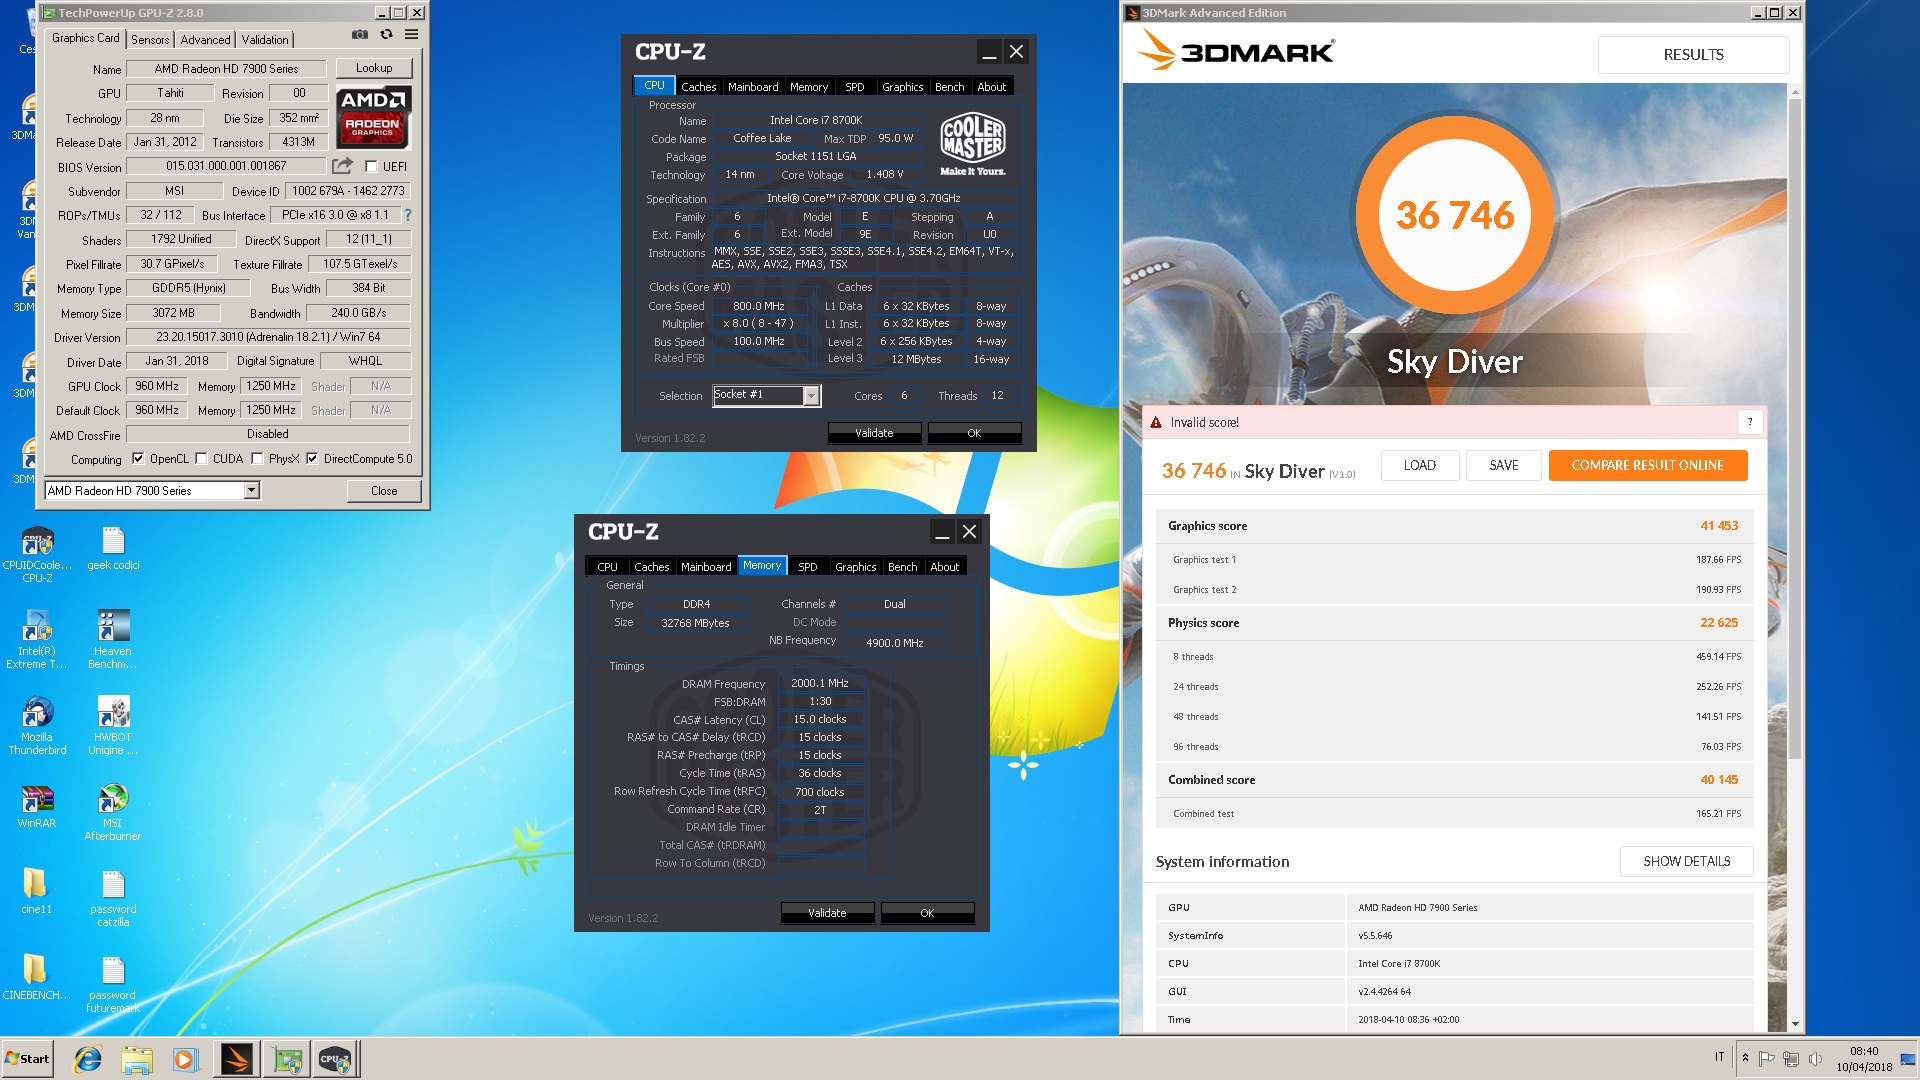Open SPD tab in bottom CPU-Z window
Image resolution: width=1920 pixels, height=1080 pixels.
[808, 567]
